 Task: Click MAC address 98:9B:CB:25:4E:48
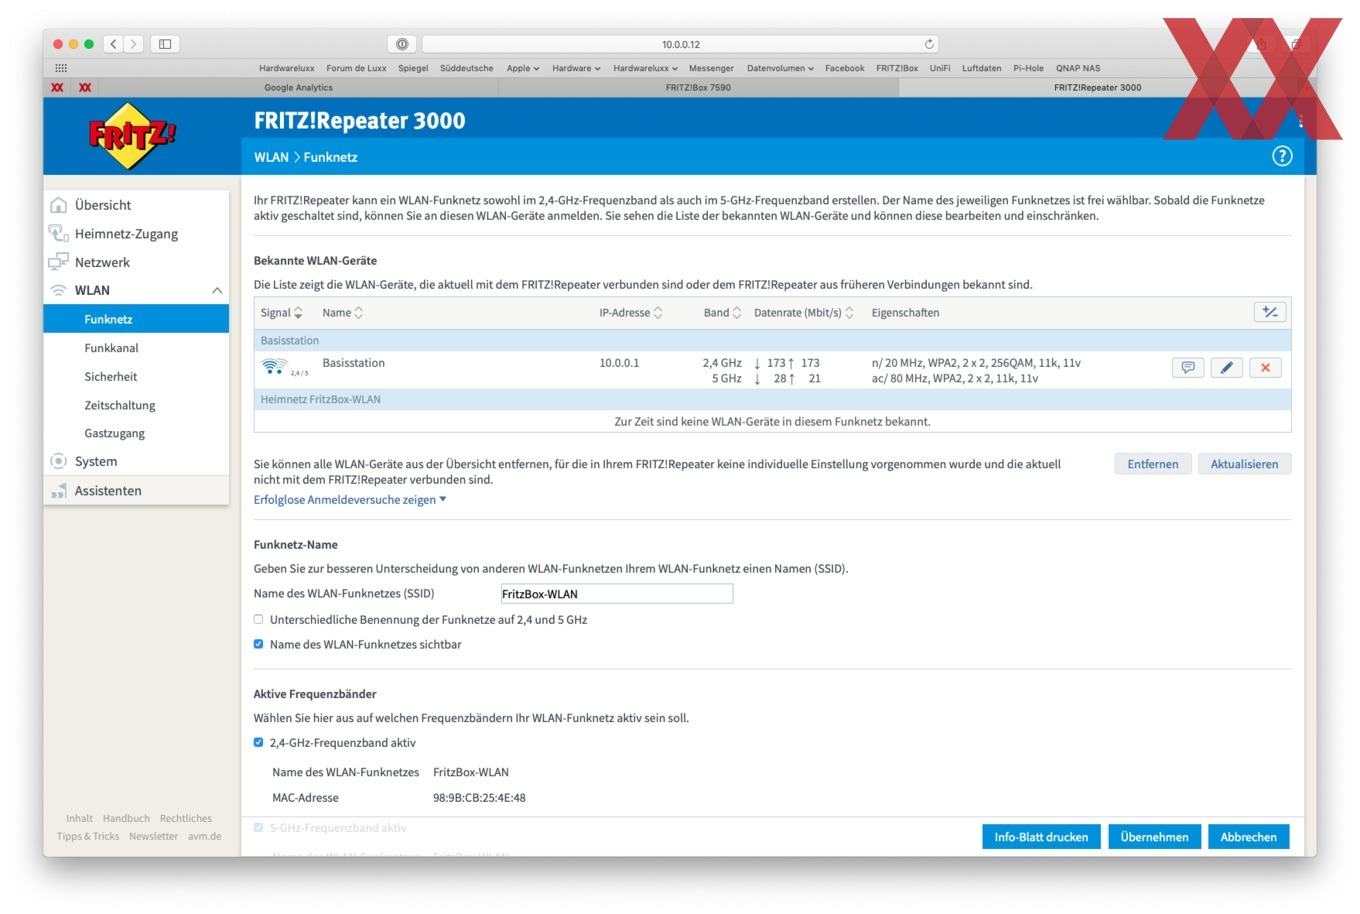pyautogui.click(x=479, y=798)
